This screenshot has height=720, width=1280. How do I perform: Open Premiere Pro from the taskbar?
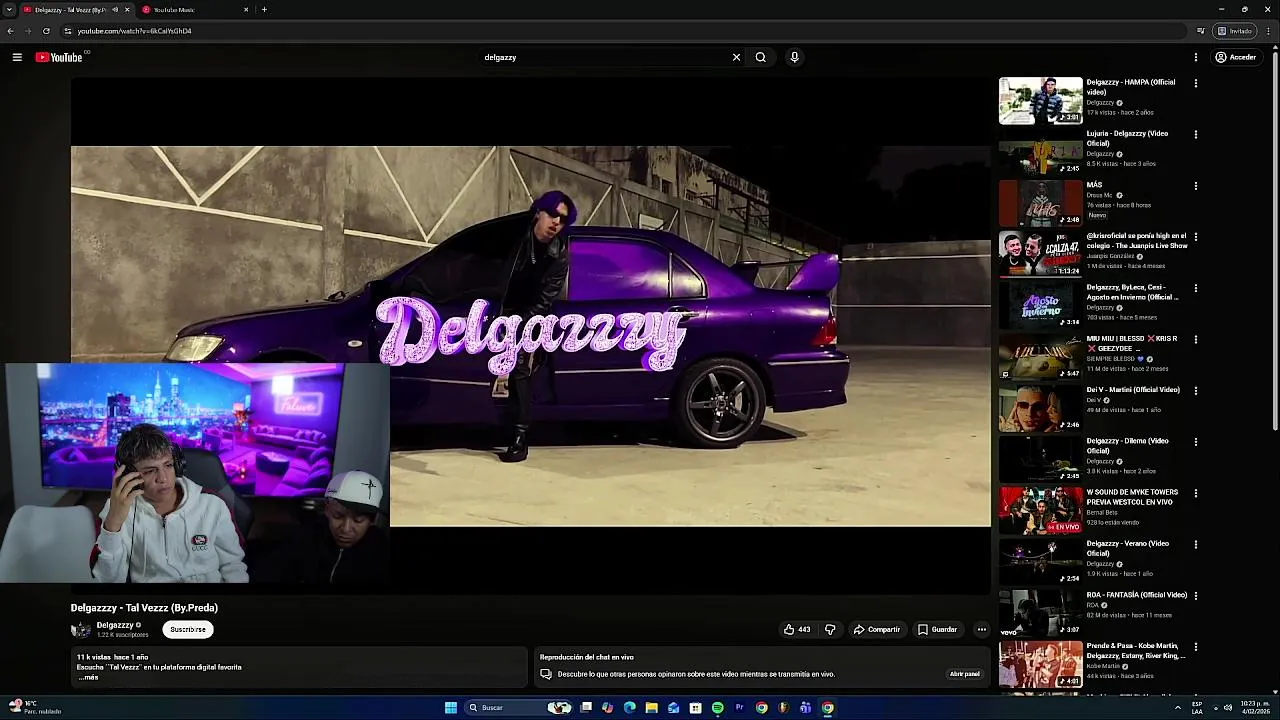point(740,708)
